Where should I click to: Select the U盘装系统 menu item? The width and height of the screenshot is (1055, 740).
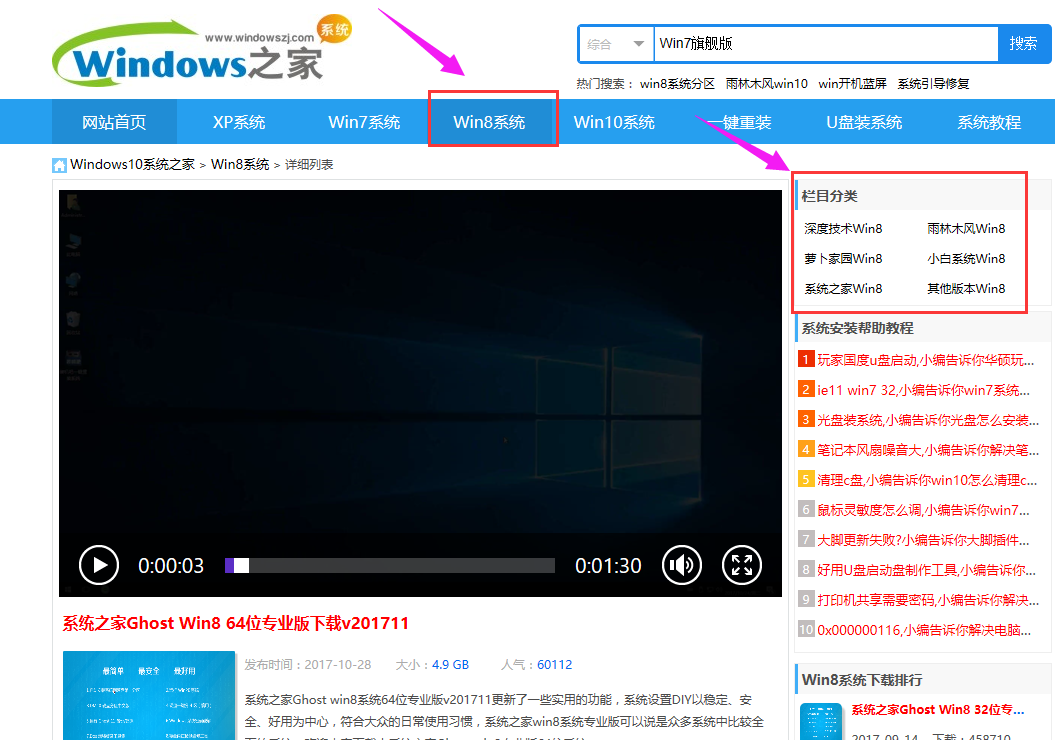864,122
